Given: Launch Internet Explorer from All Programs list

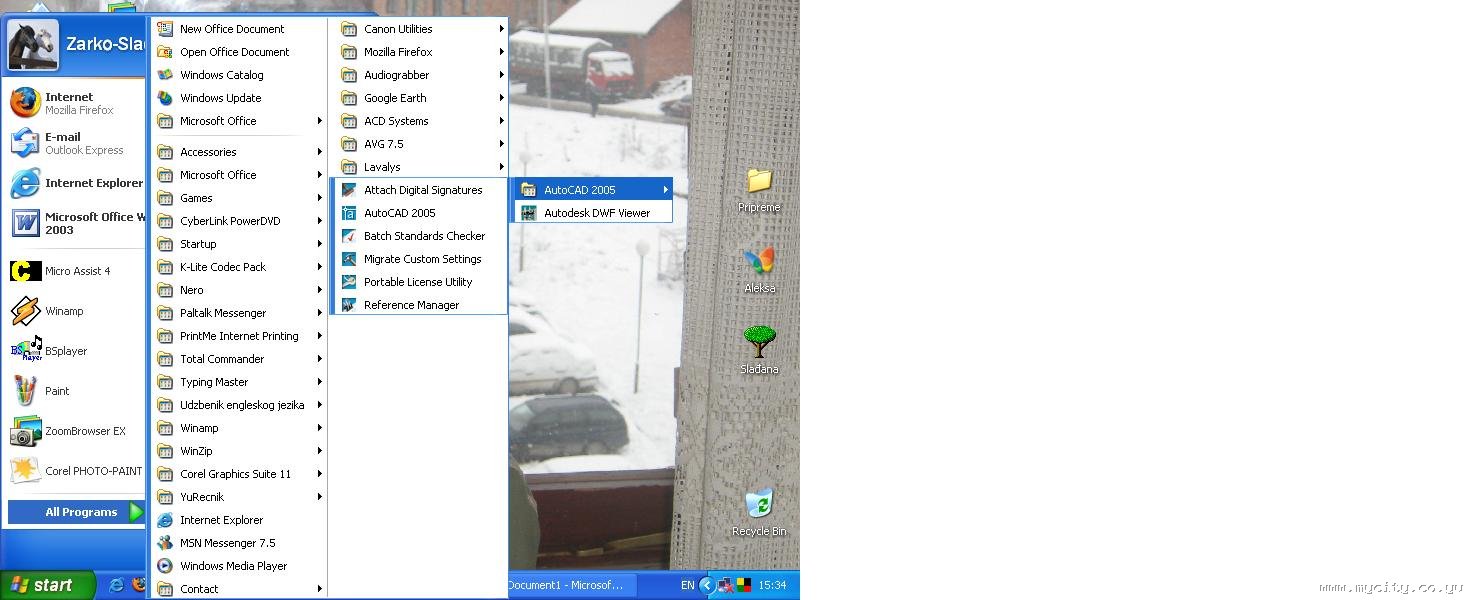Looking at the screenshot, I should pos(240,520).
